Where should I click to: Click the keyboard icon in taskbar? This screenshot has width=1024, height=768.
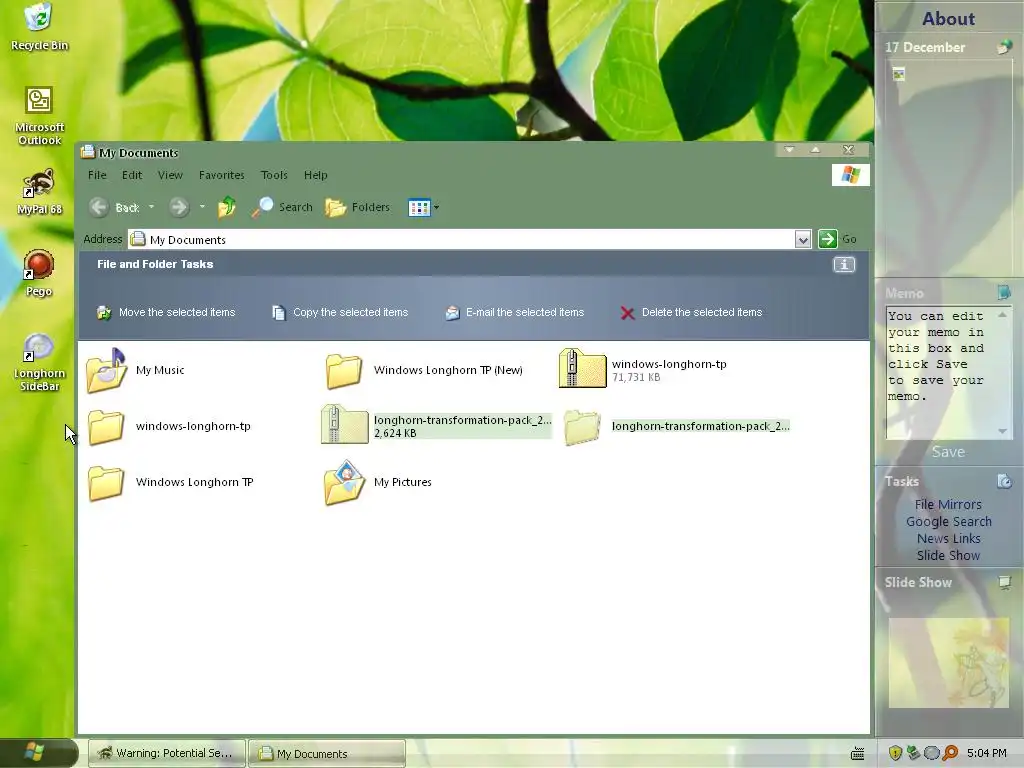click(x=857, y=754)
